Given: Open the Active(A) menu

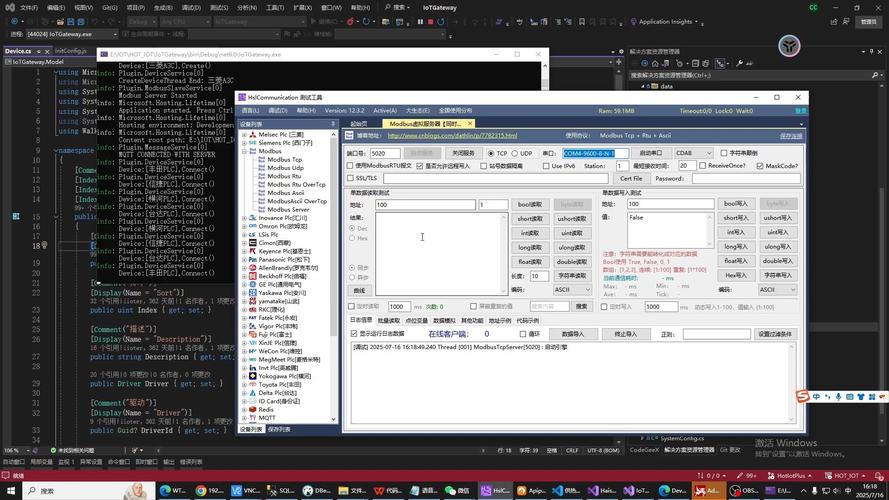Looking at the screenshot, I should 385,111.
